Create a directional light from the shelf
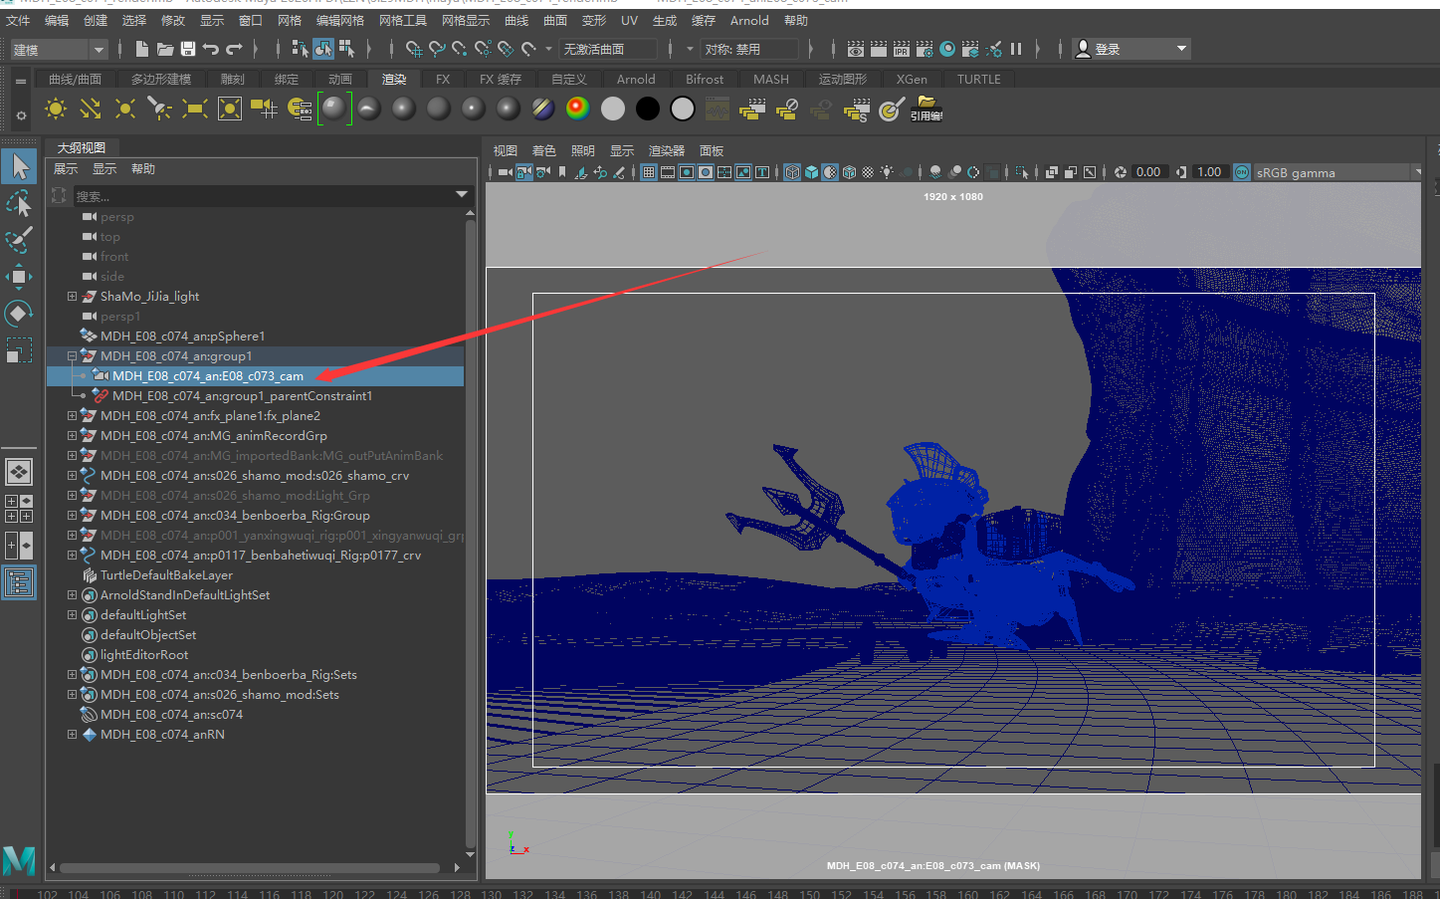1440x899 pixels. click(90, 109)
